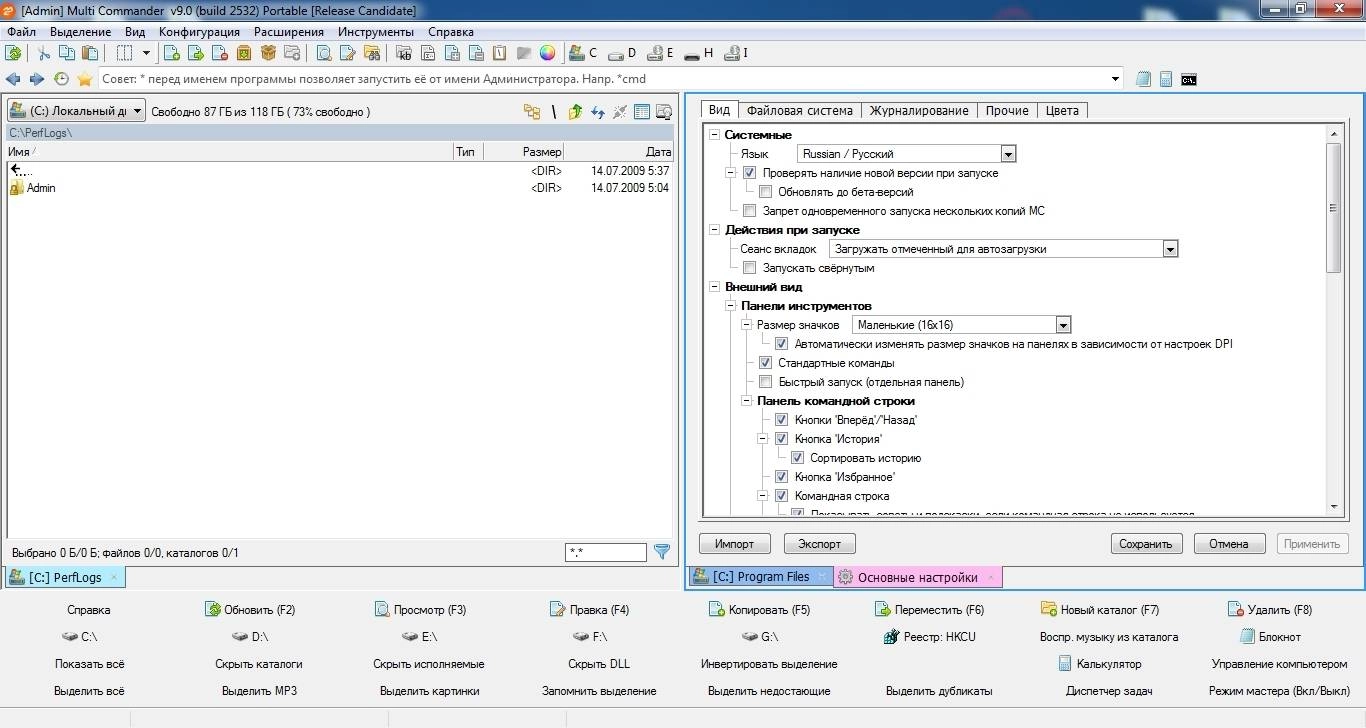This screenshot has width=1366, height=728.
Task: Click drive H icon in toolbar
Action: pos(698,53)
